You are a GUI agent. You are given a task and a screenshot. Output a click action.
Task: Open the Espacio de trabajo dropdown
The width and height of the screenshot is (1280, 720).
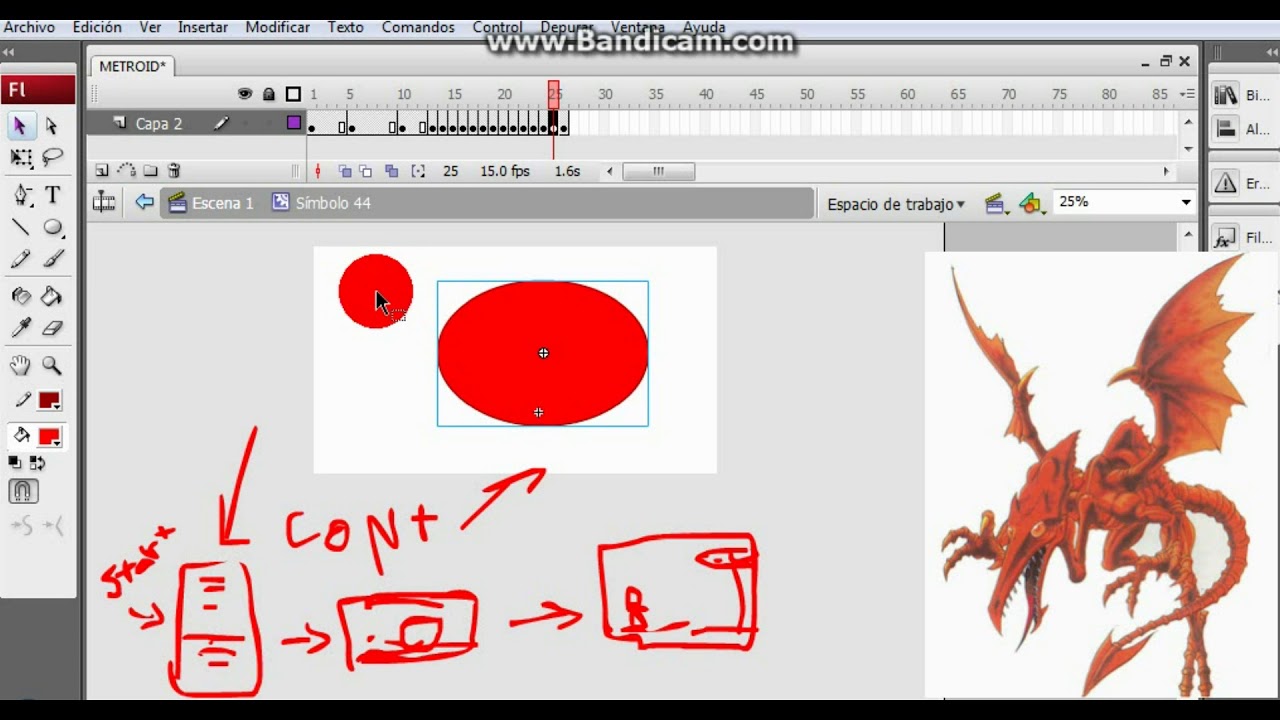point(896,204)
